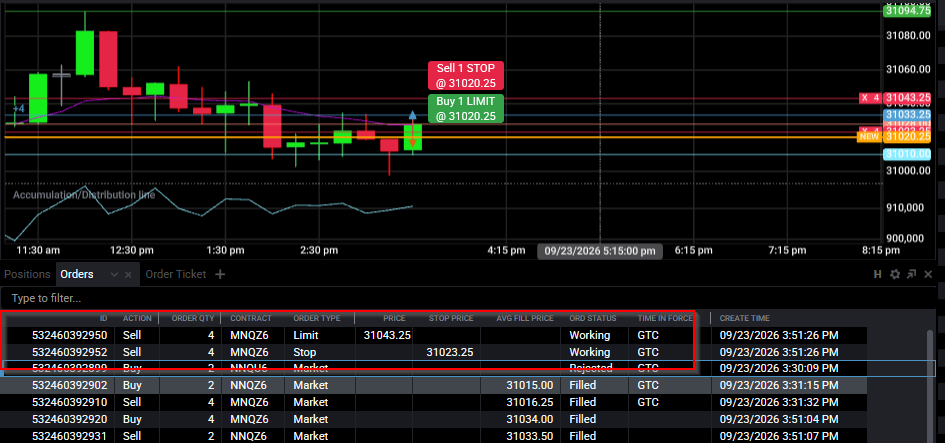Select order ID 532460392931
This screenshot has width=945, height=443.
point(69,436)
